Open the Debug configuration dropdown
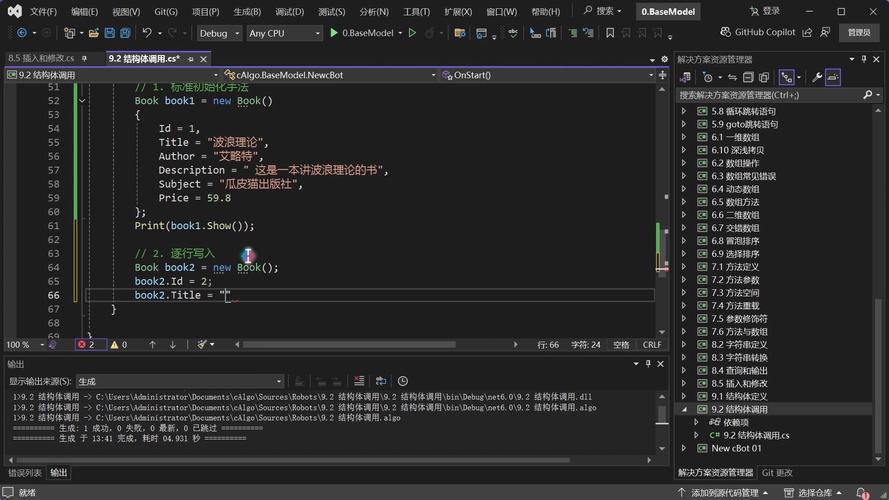 [219, 33]
